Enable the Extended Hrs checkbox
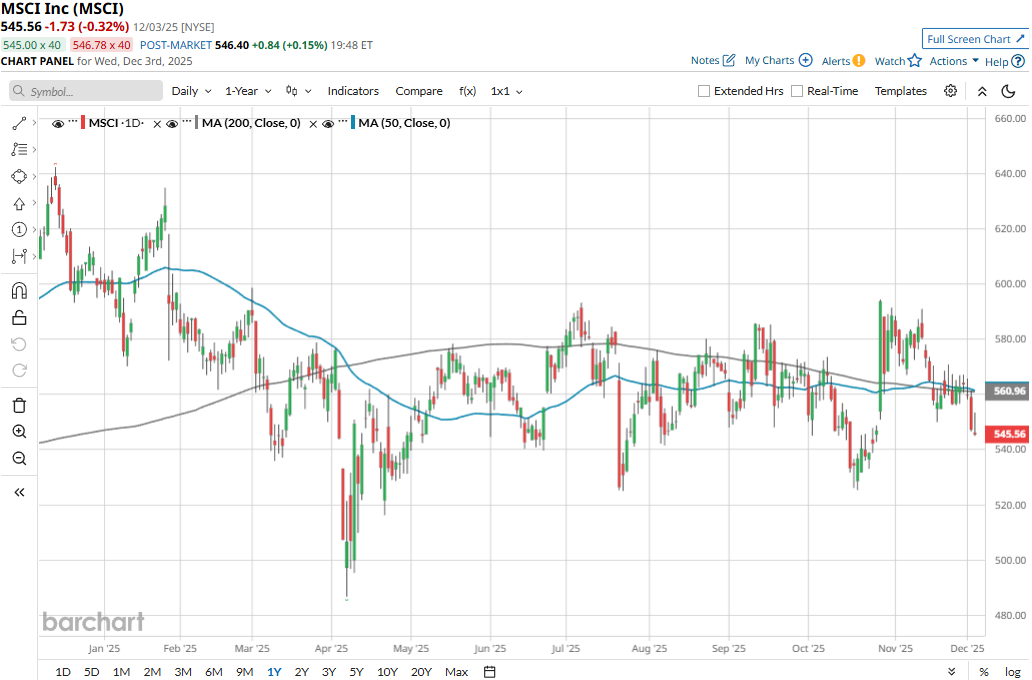Screen dimensions: 1032x680 click(x=704, y=91)
